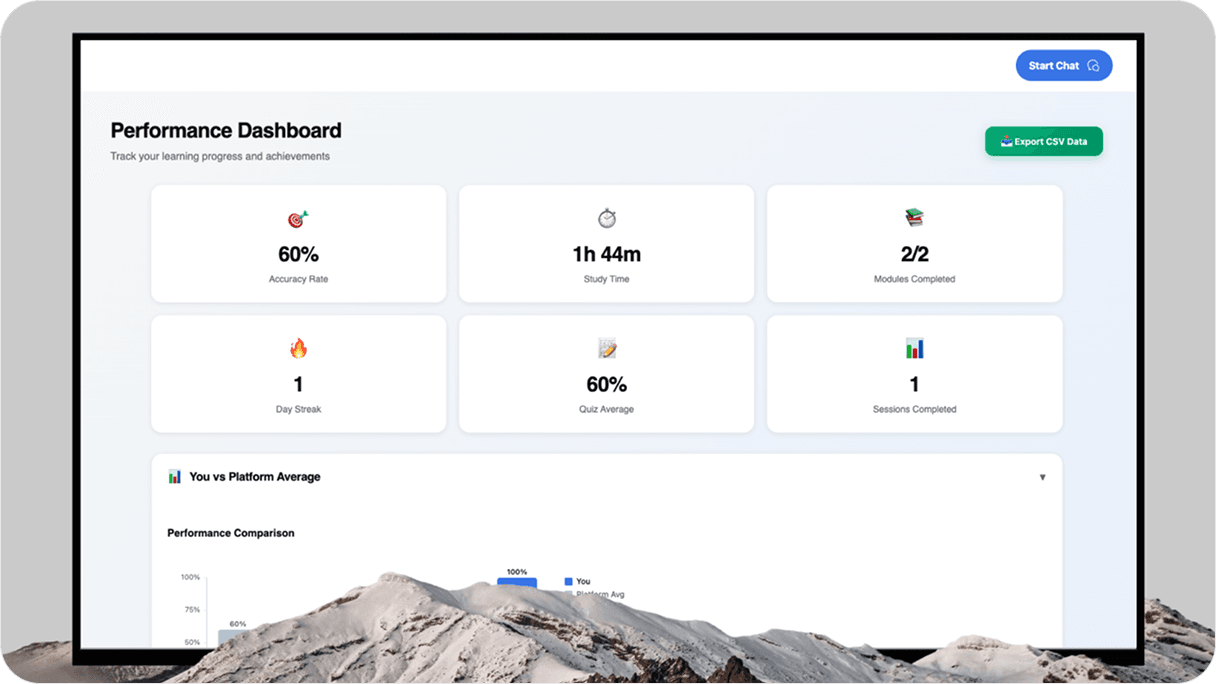
Task: Select the 60% gray bar in chart
Action: (233, 638)
